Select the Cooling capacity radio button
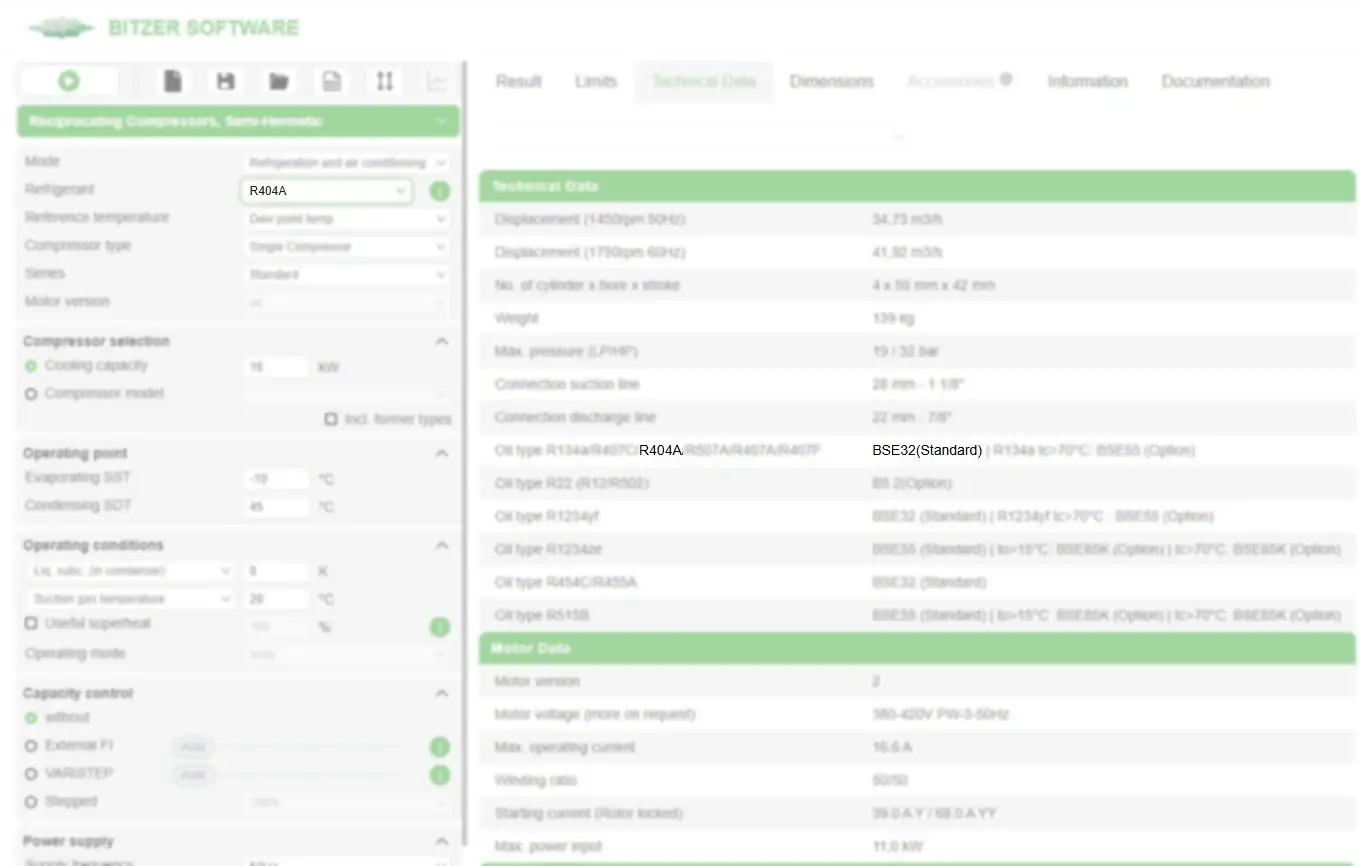 [31, 366]
